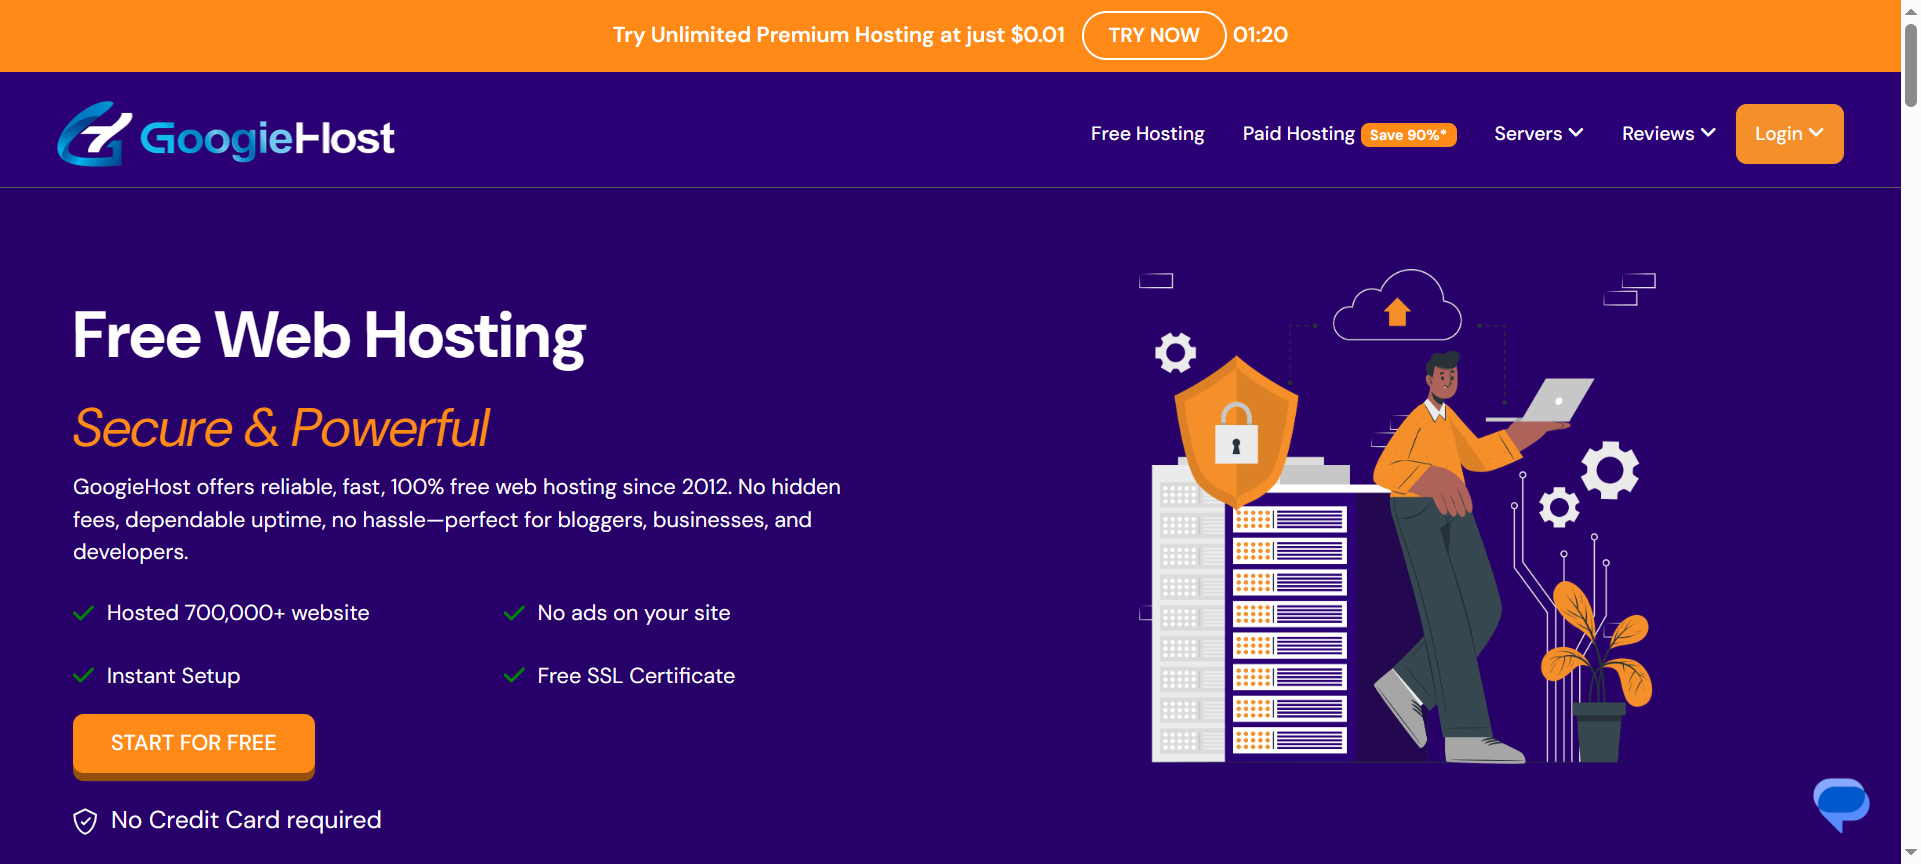Open Paid Hosting menu item
The width and height of the screenshot is (1921, 864).
tap(1298, 134)
